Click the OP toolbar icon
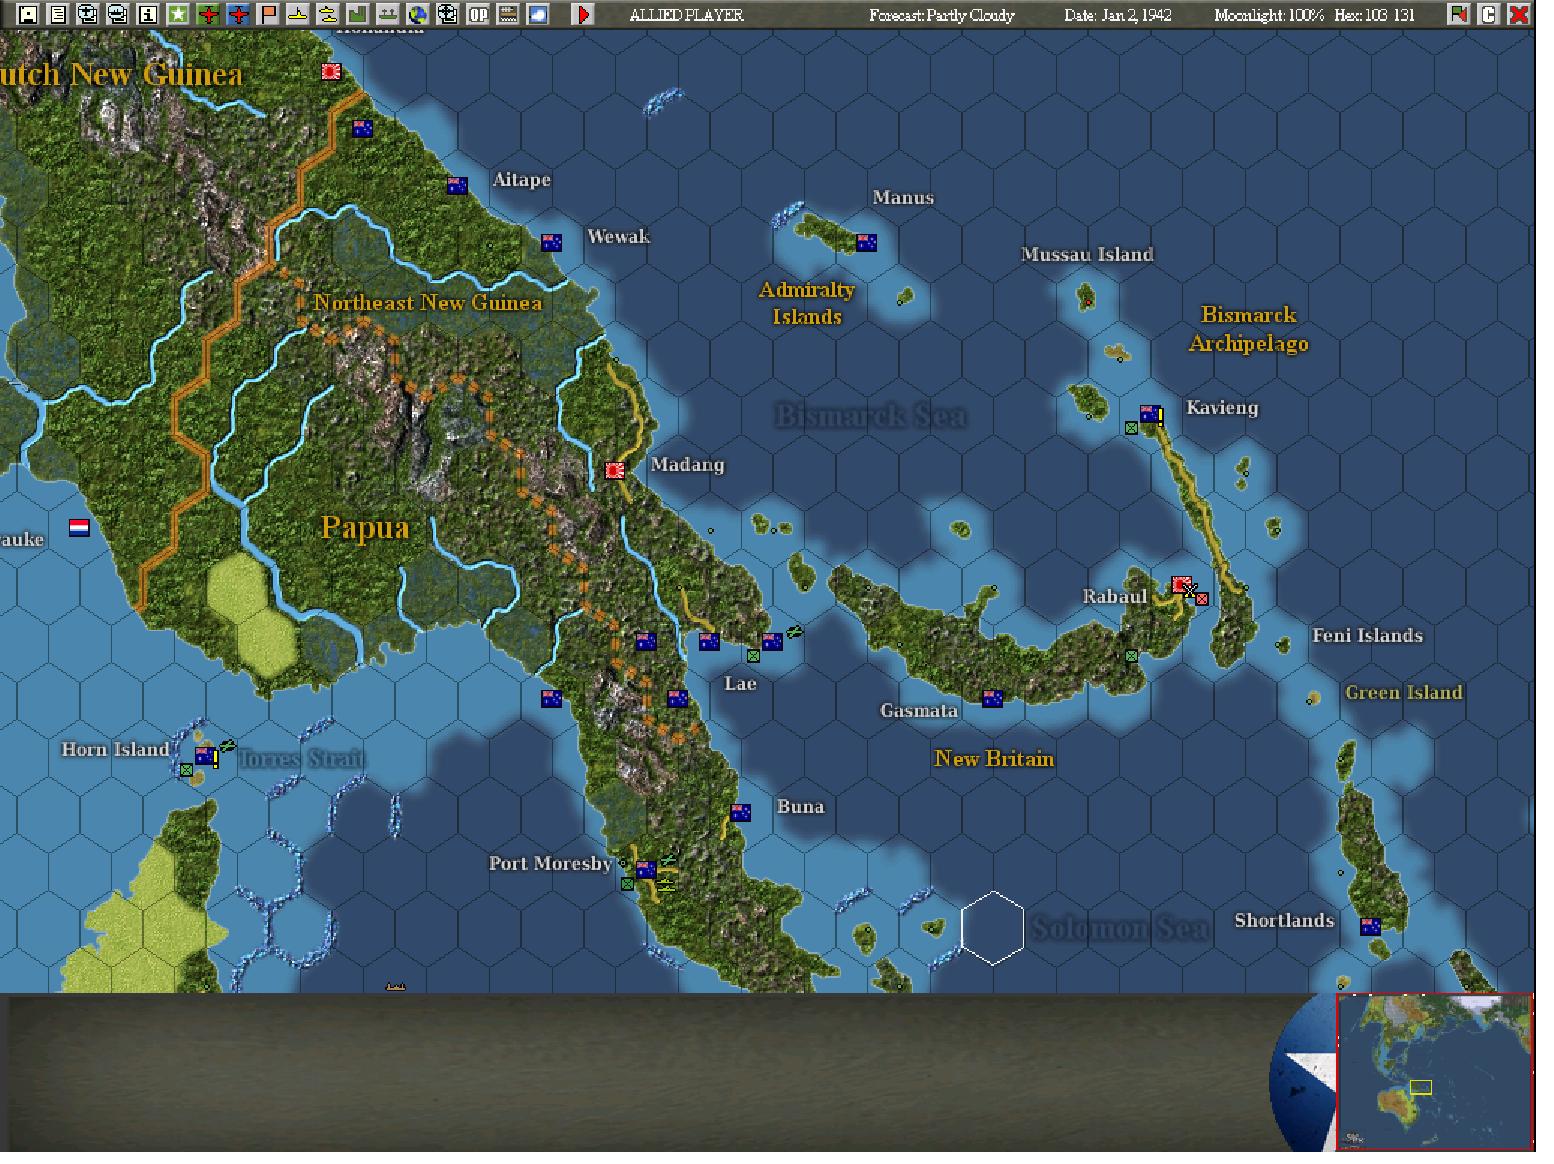This screenshot has height=1164, width=1554. (x=478, y=14)
